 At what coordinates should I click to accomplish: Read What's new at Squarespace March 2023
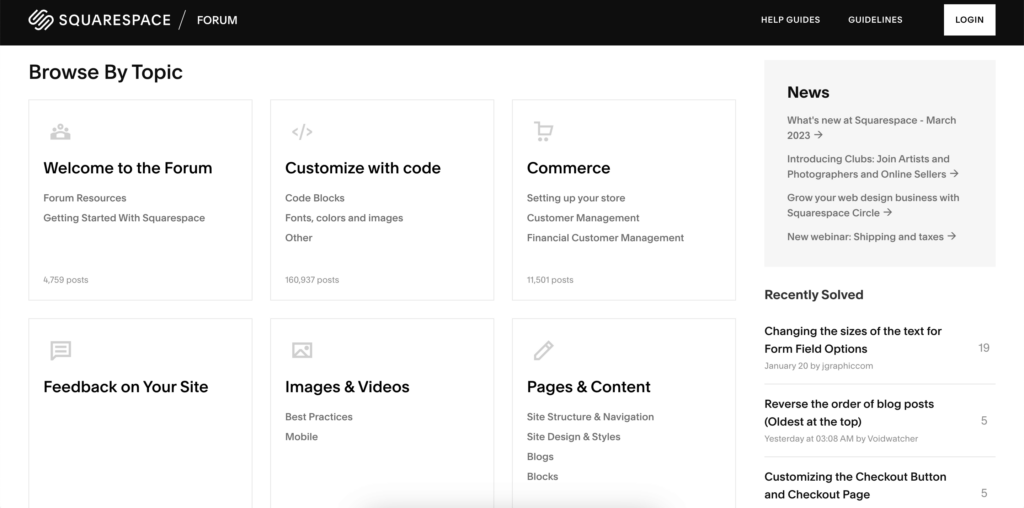pos(871,127)
